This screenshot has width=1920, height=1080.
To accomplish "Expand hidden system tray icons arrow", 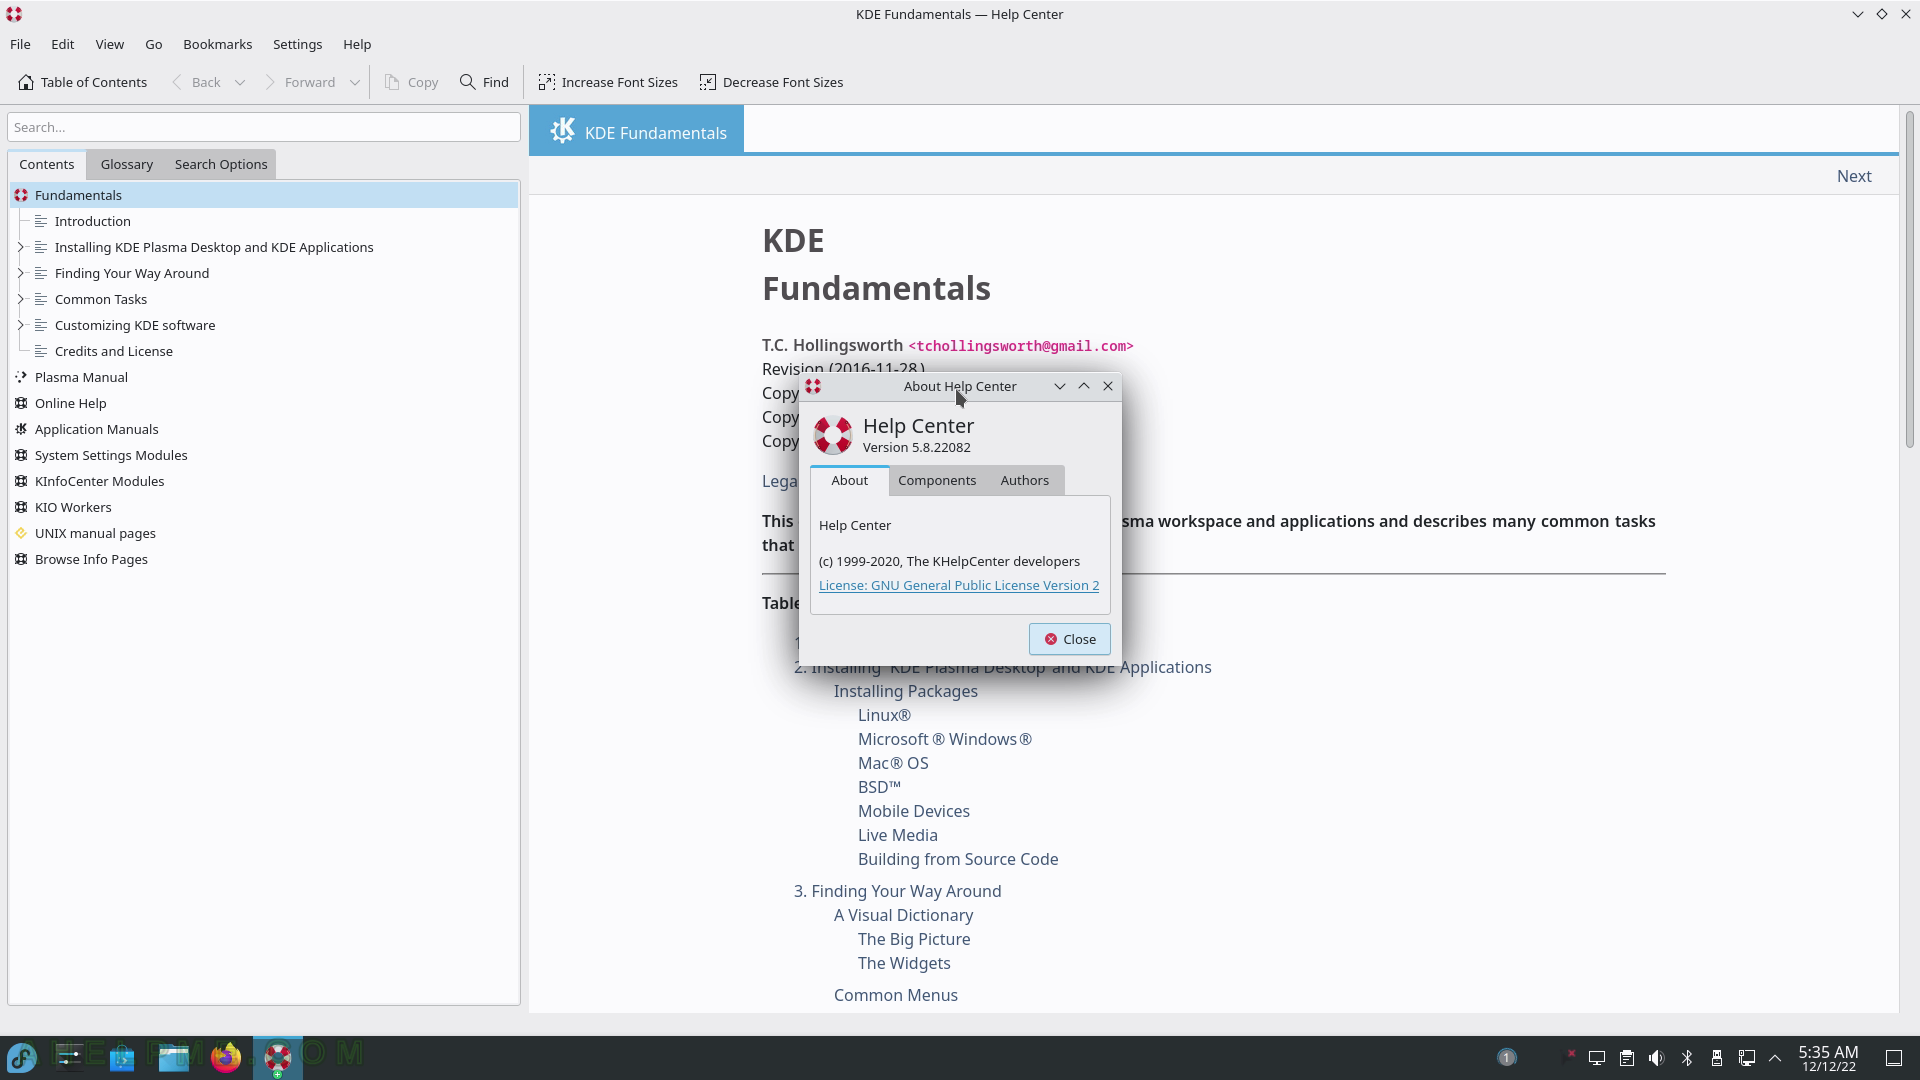I will (x=1775, y=1058).
